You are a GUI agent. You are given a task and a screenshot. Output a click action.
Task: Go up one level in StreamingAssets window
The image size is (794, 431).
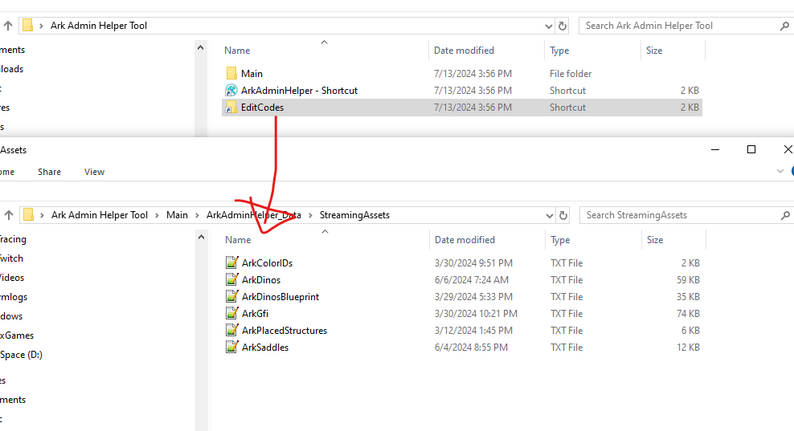tap(8, 215)
